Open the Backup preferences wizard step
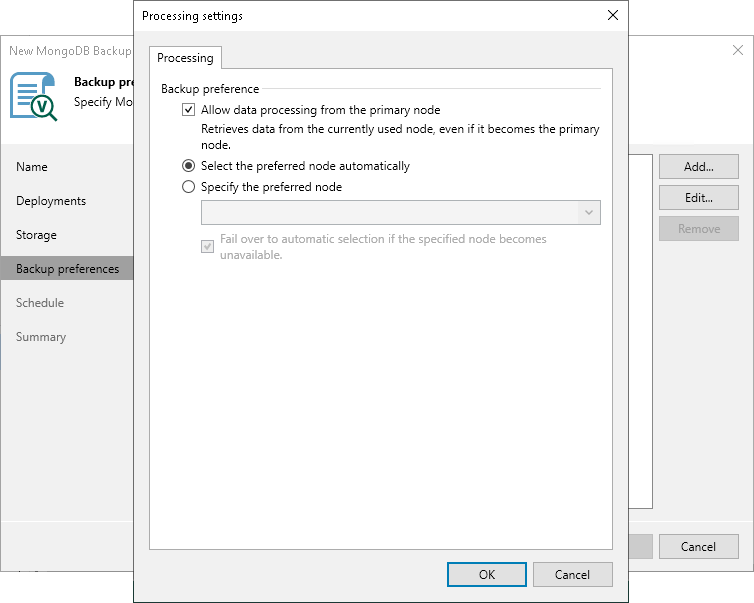 tap(67, 269)
